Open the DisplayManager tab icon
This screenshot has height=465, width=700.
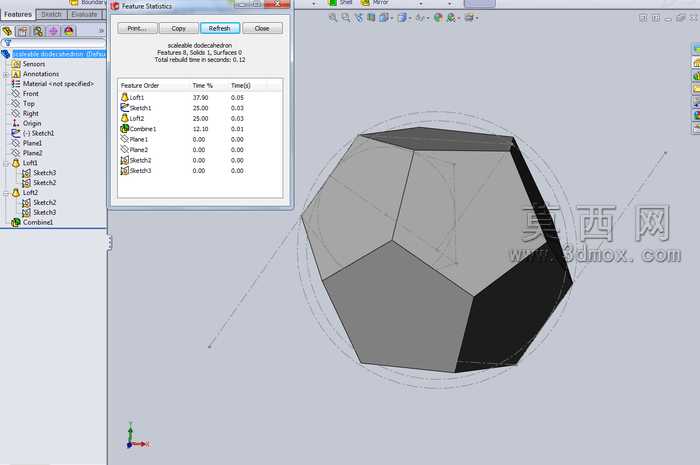[69, 31]
